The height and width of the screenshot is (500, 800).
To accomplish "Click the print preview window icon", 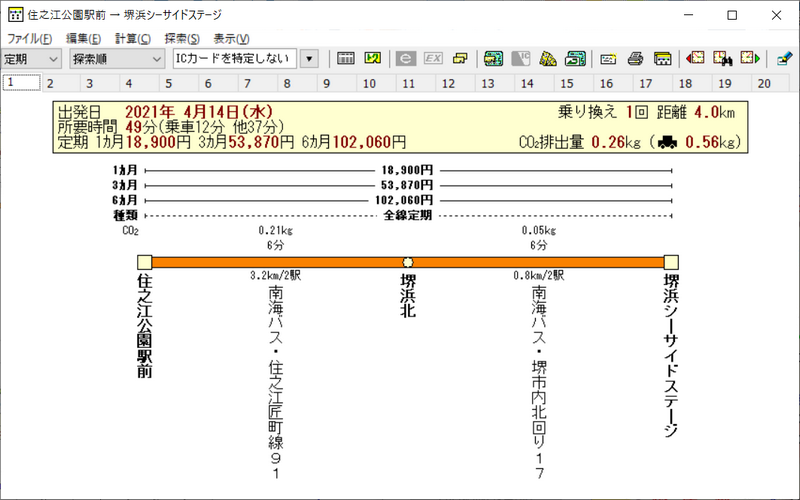I will (662, 59).
